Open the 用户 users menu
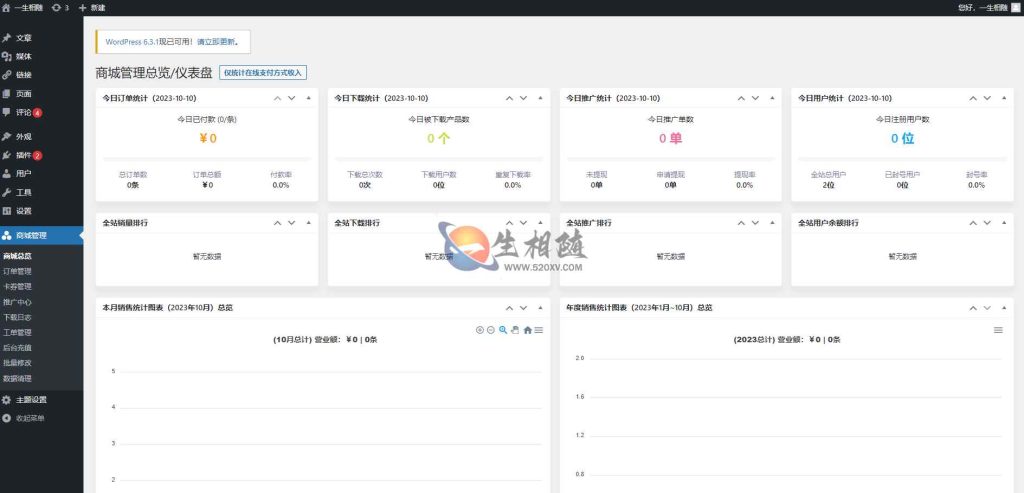 (41, 174)
